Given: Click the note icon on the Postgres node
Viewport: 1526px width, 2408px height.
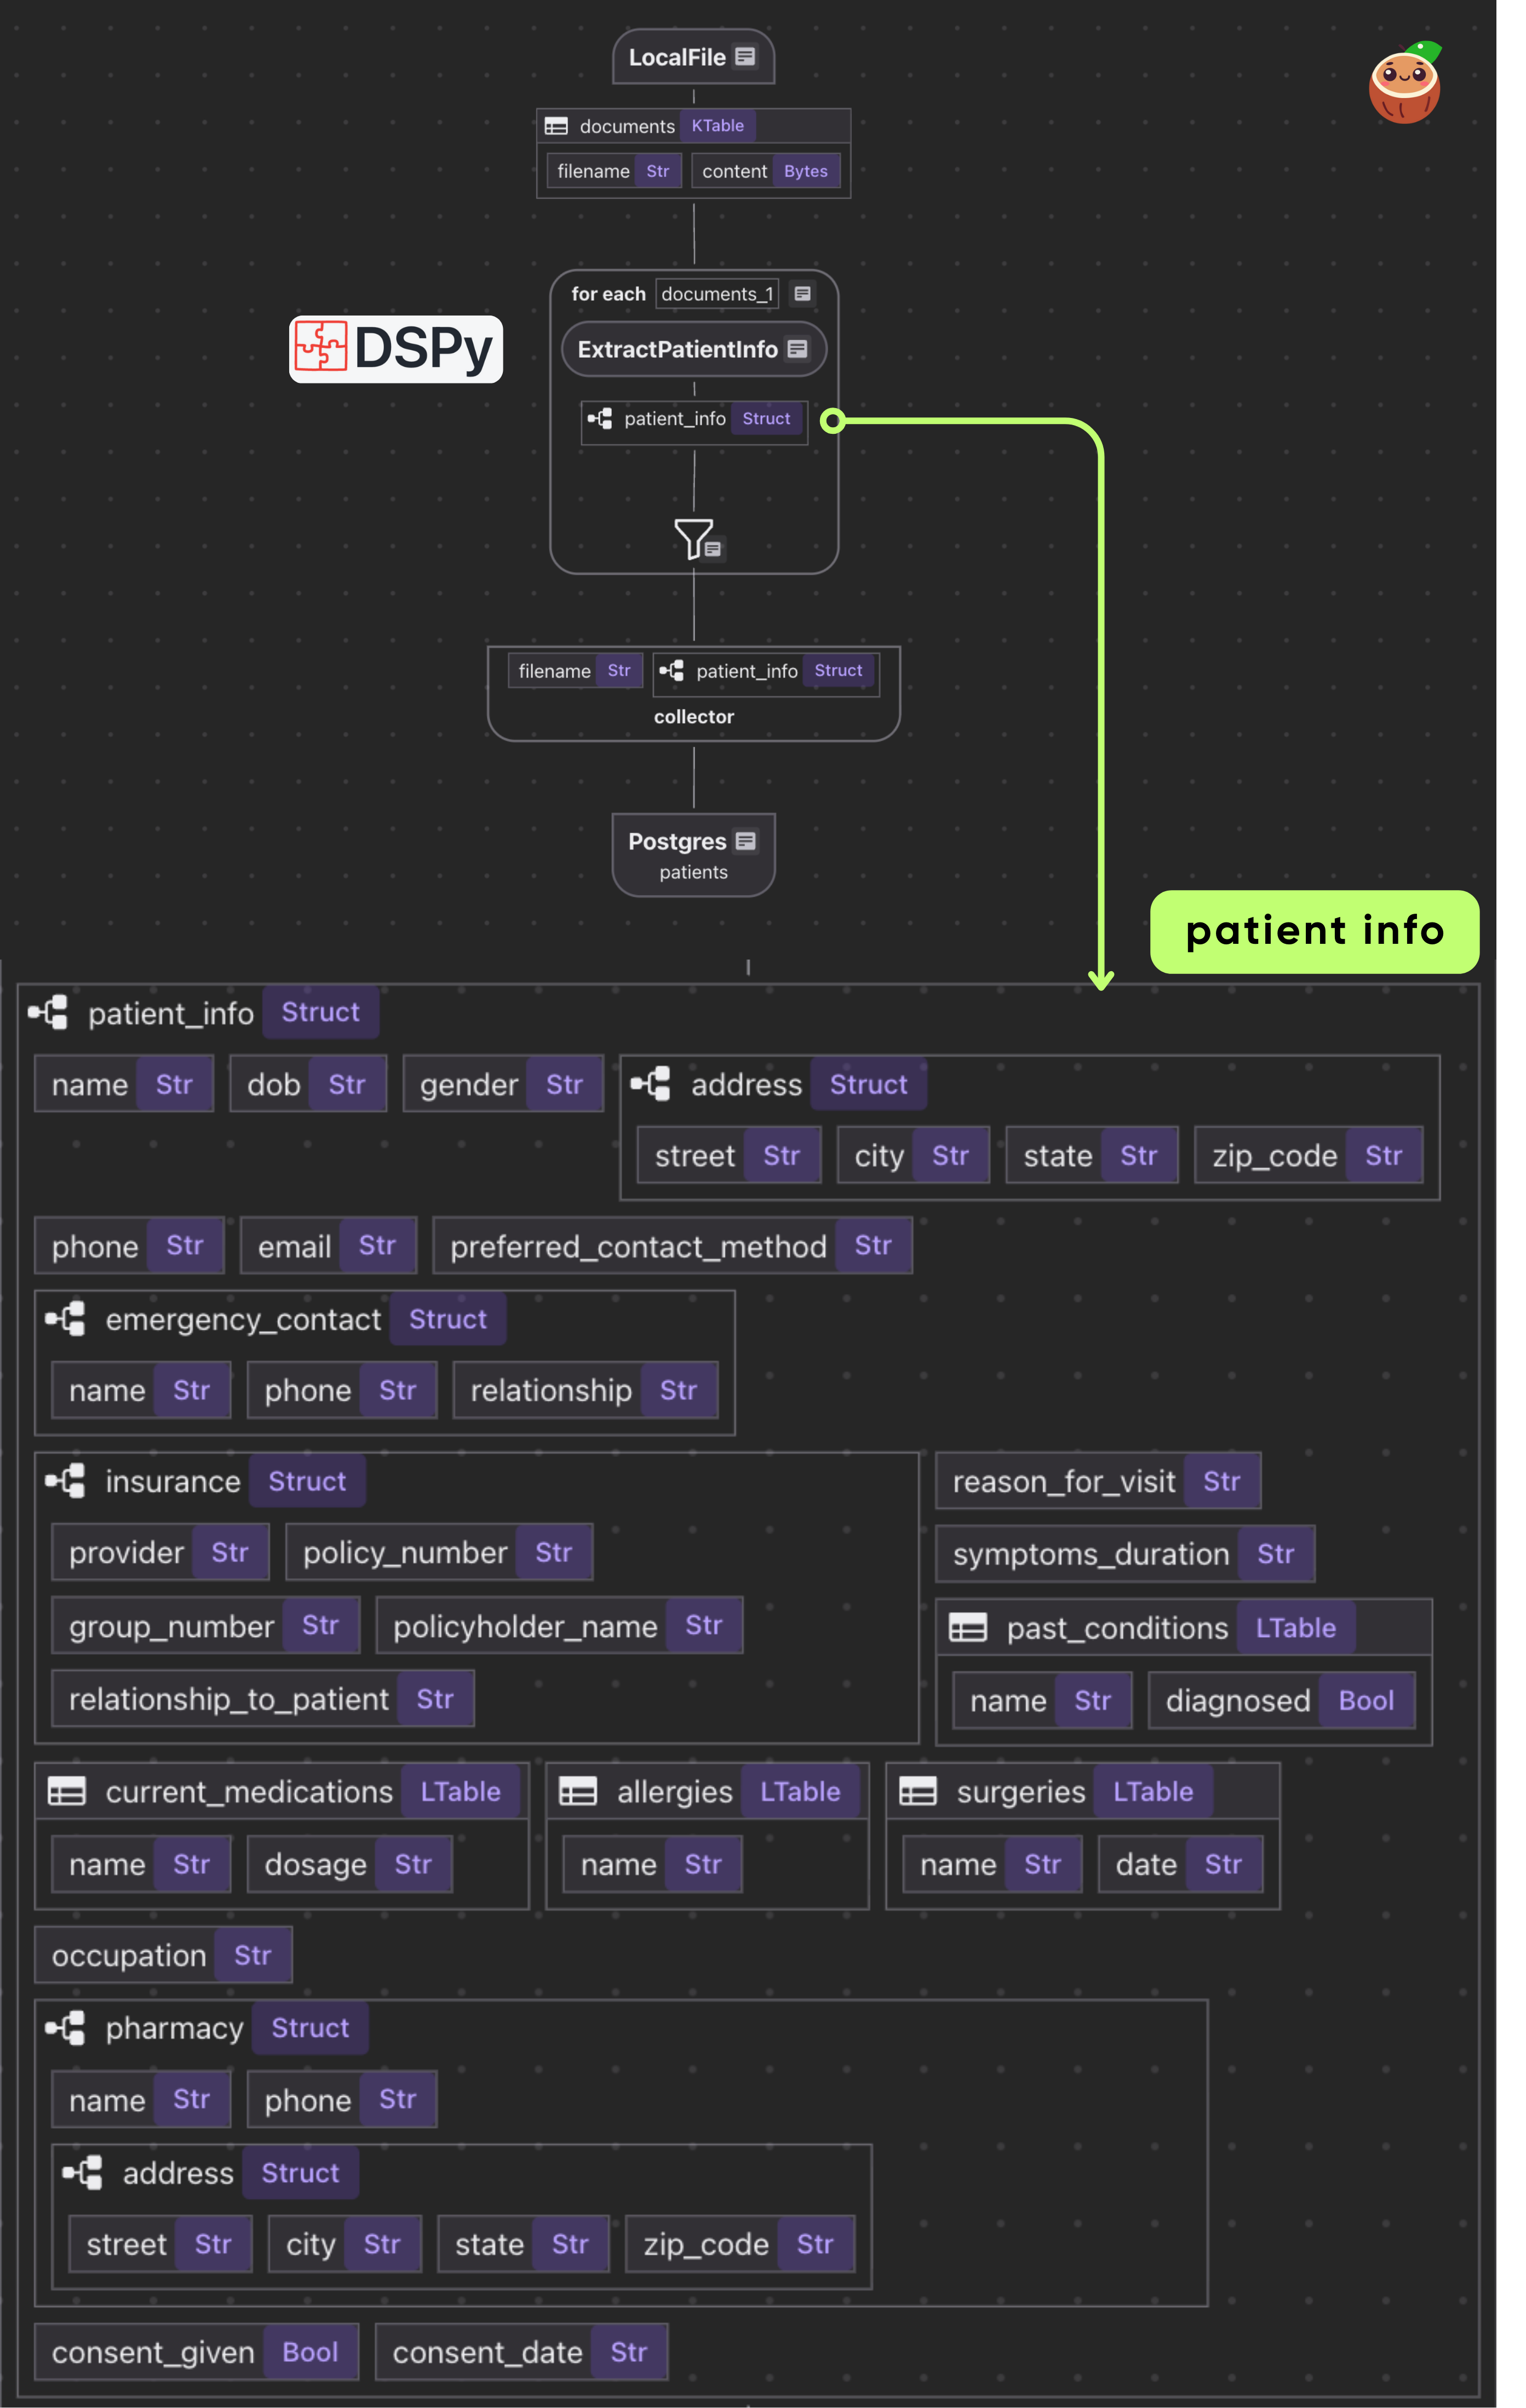Looking at the screenshot, I should (x=746, y=841).
